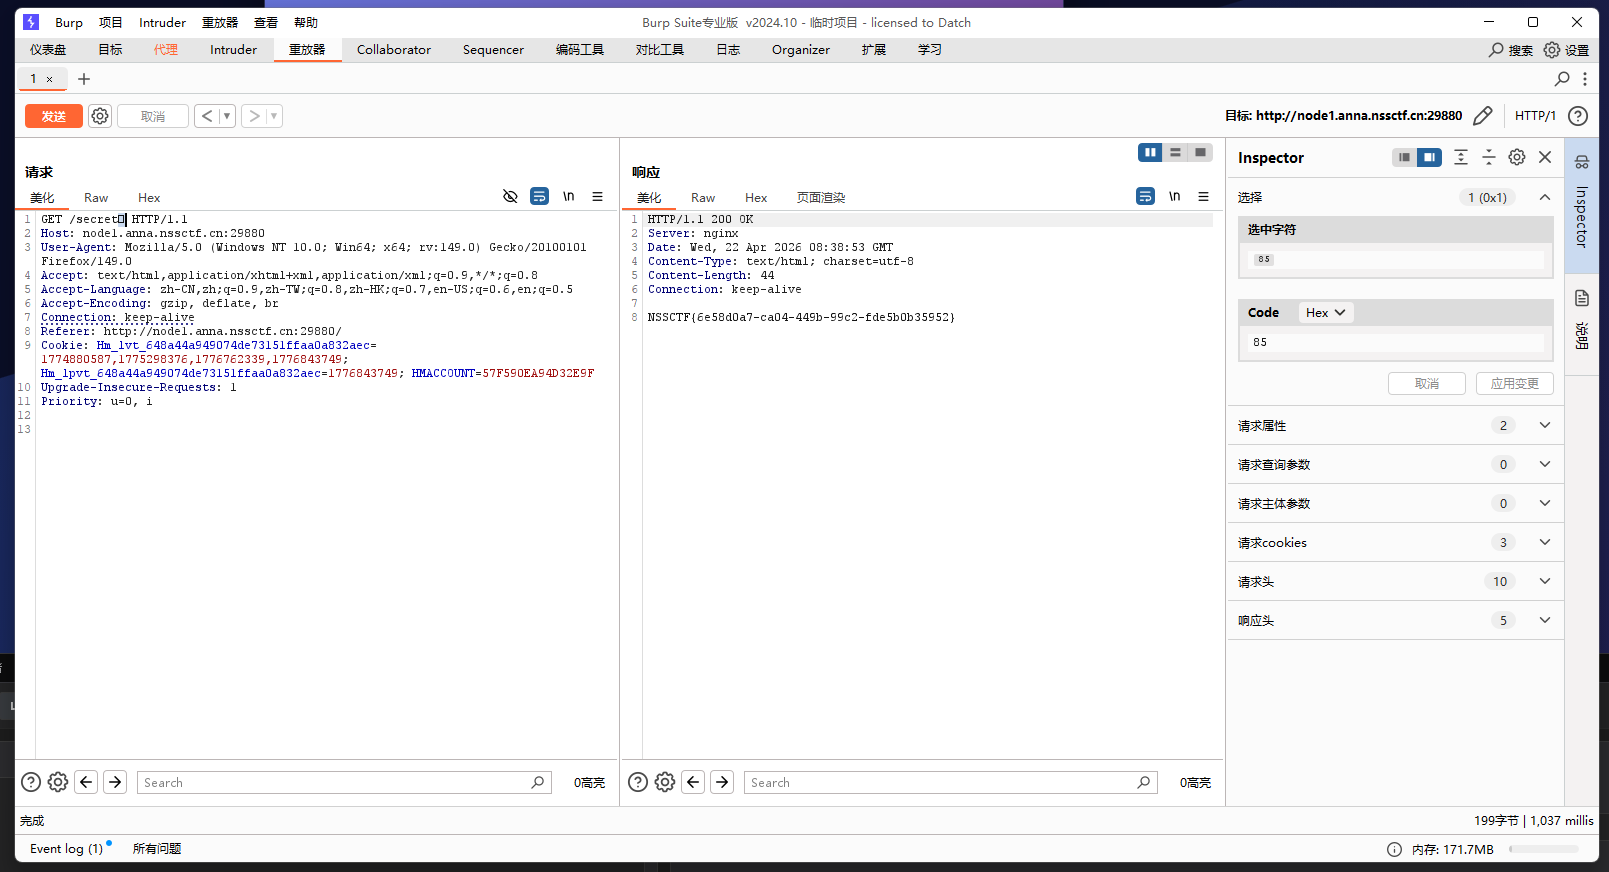
Task: Toggle line wrap in the response pane
Action: click(x=1145, y=197)
